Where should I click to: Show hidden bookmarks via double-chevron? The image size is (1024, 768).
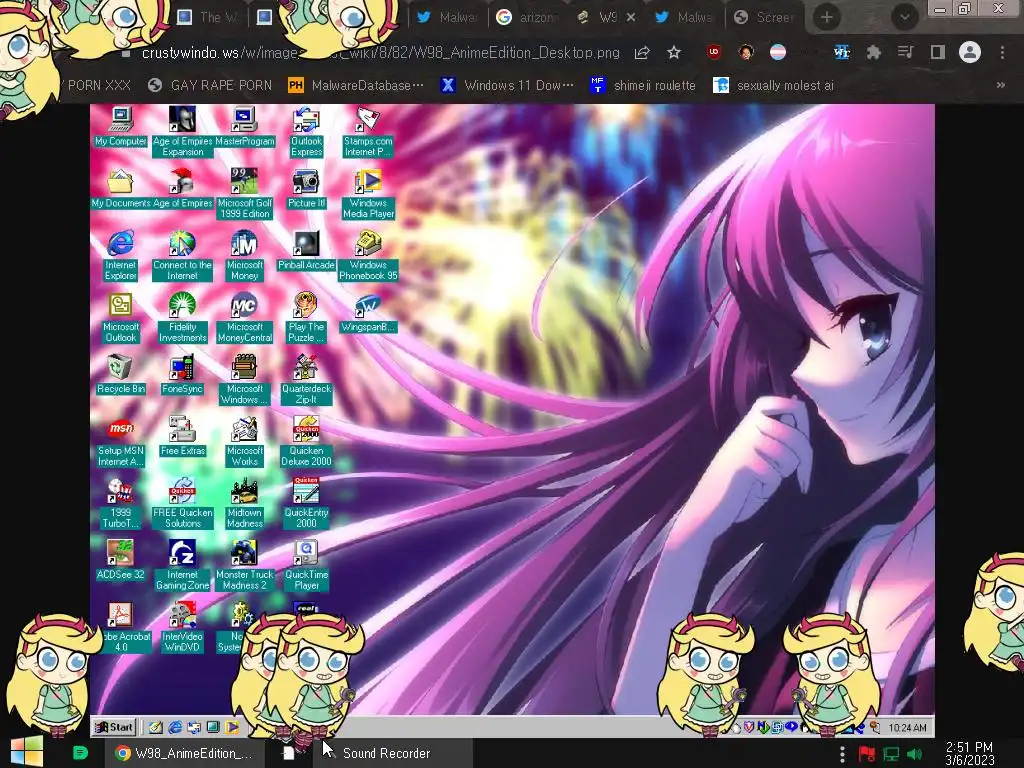[1000, 85]
